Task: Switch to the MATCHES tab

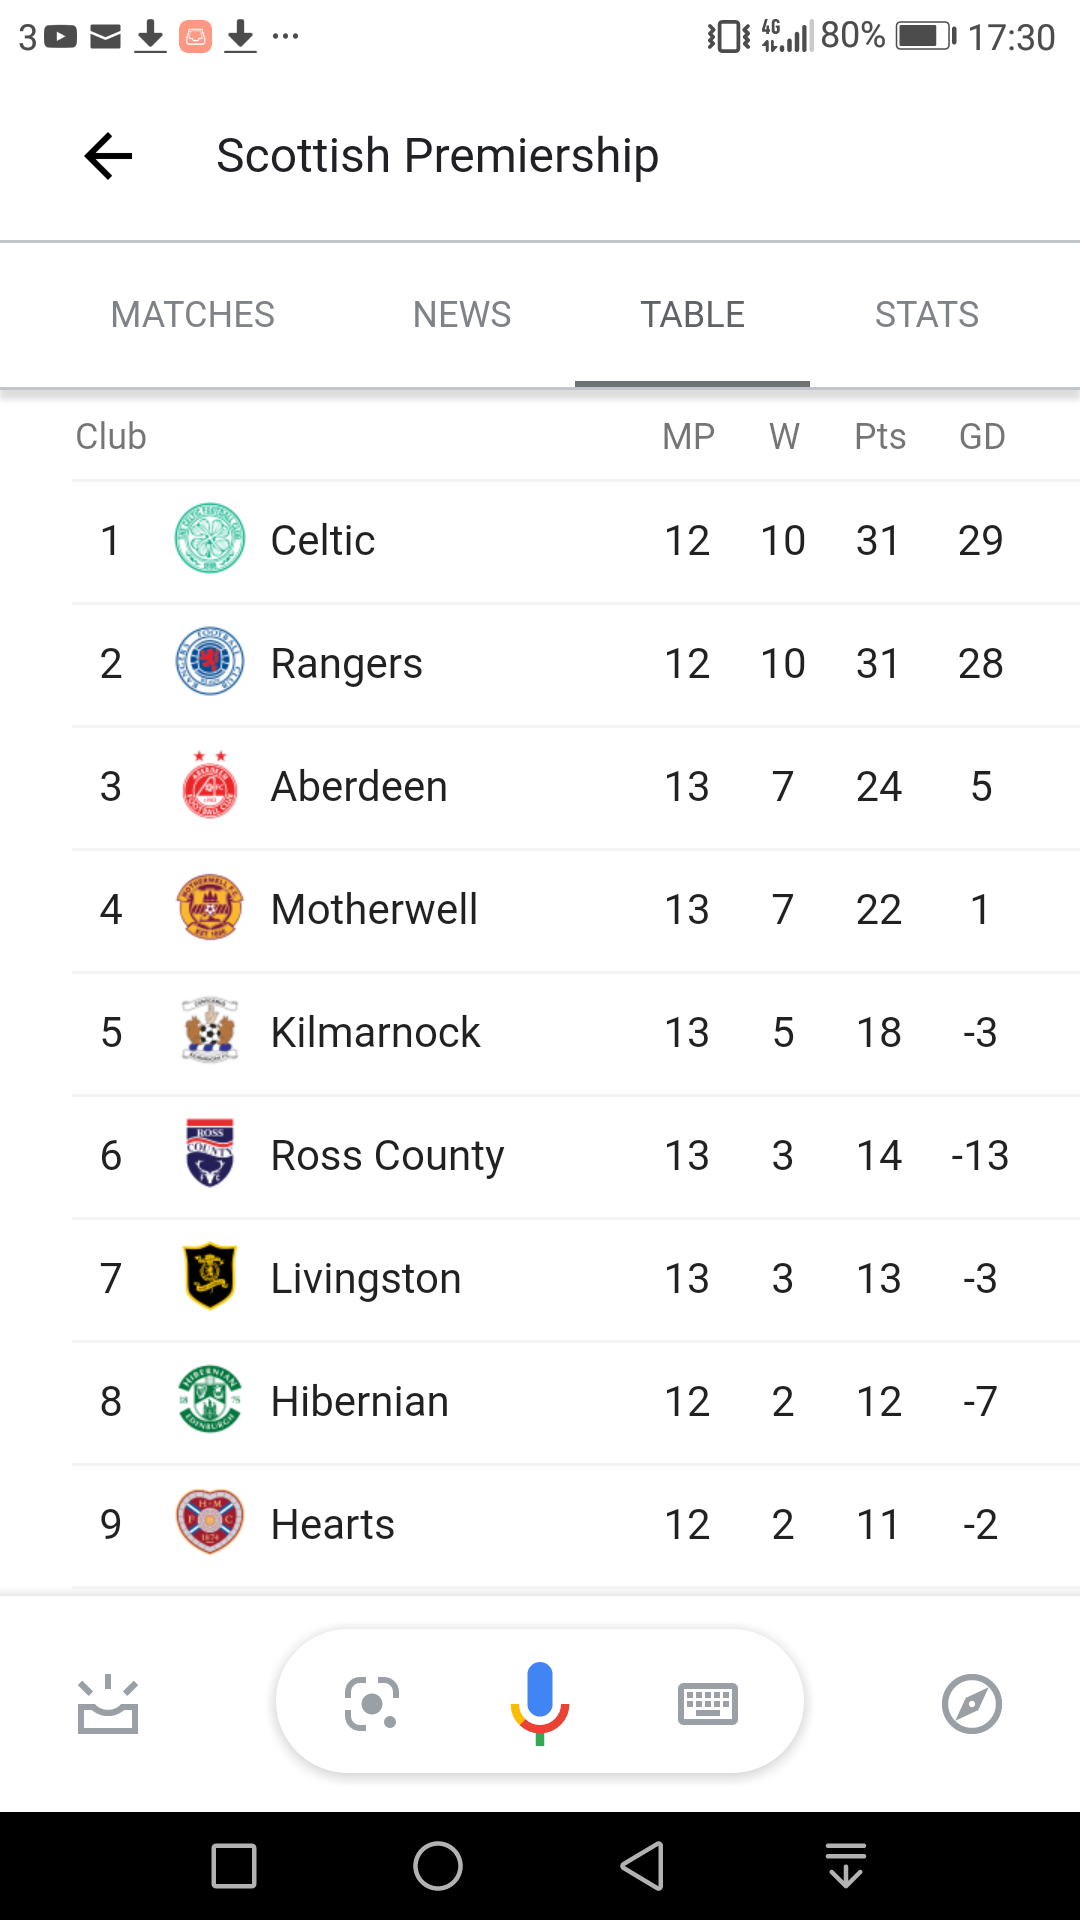Action: tap(193, 315)
